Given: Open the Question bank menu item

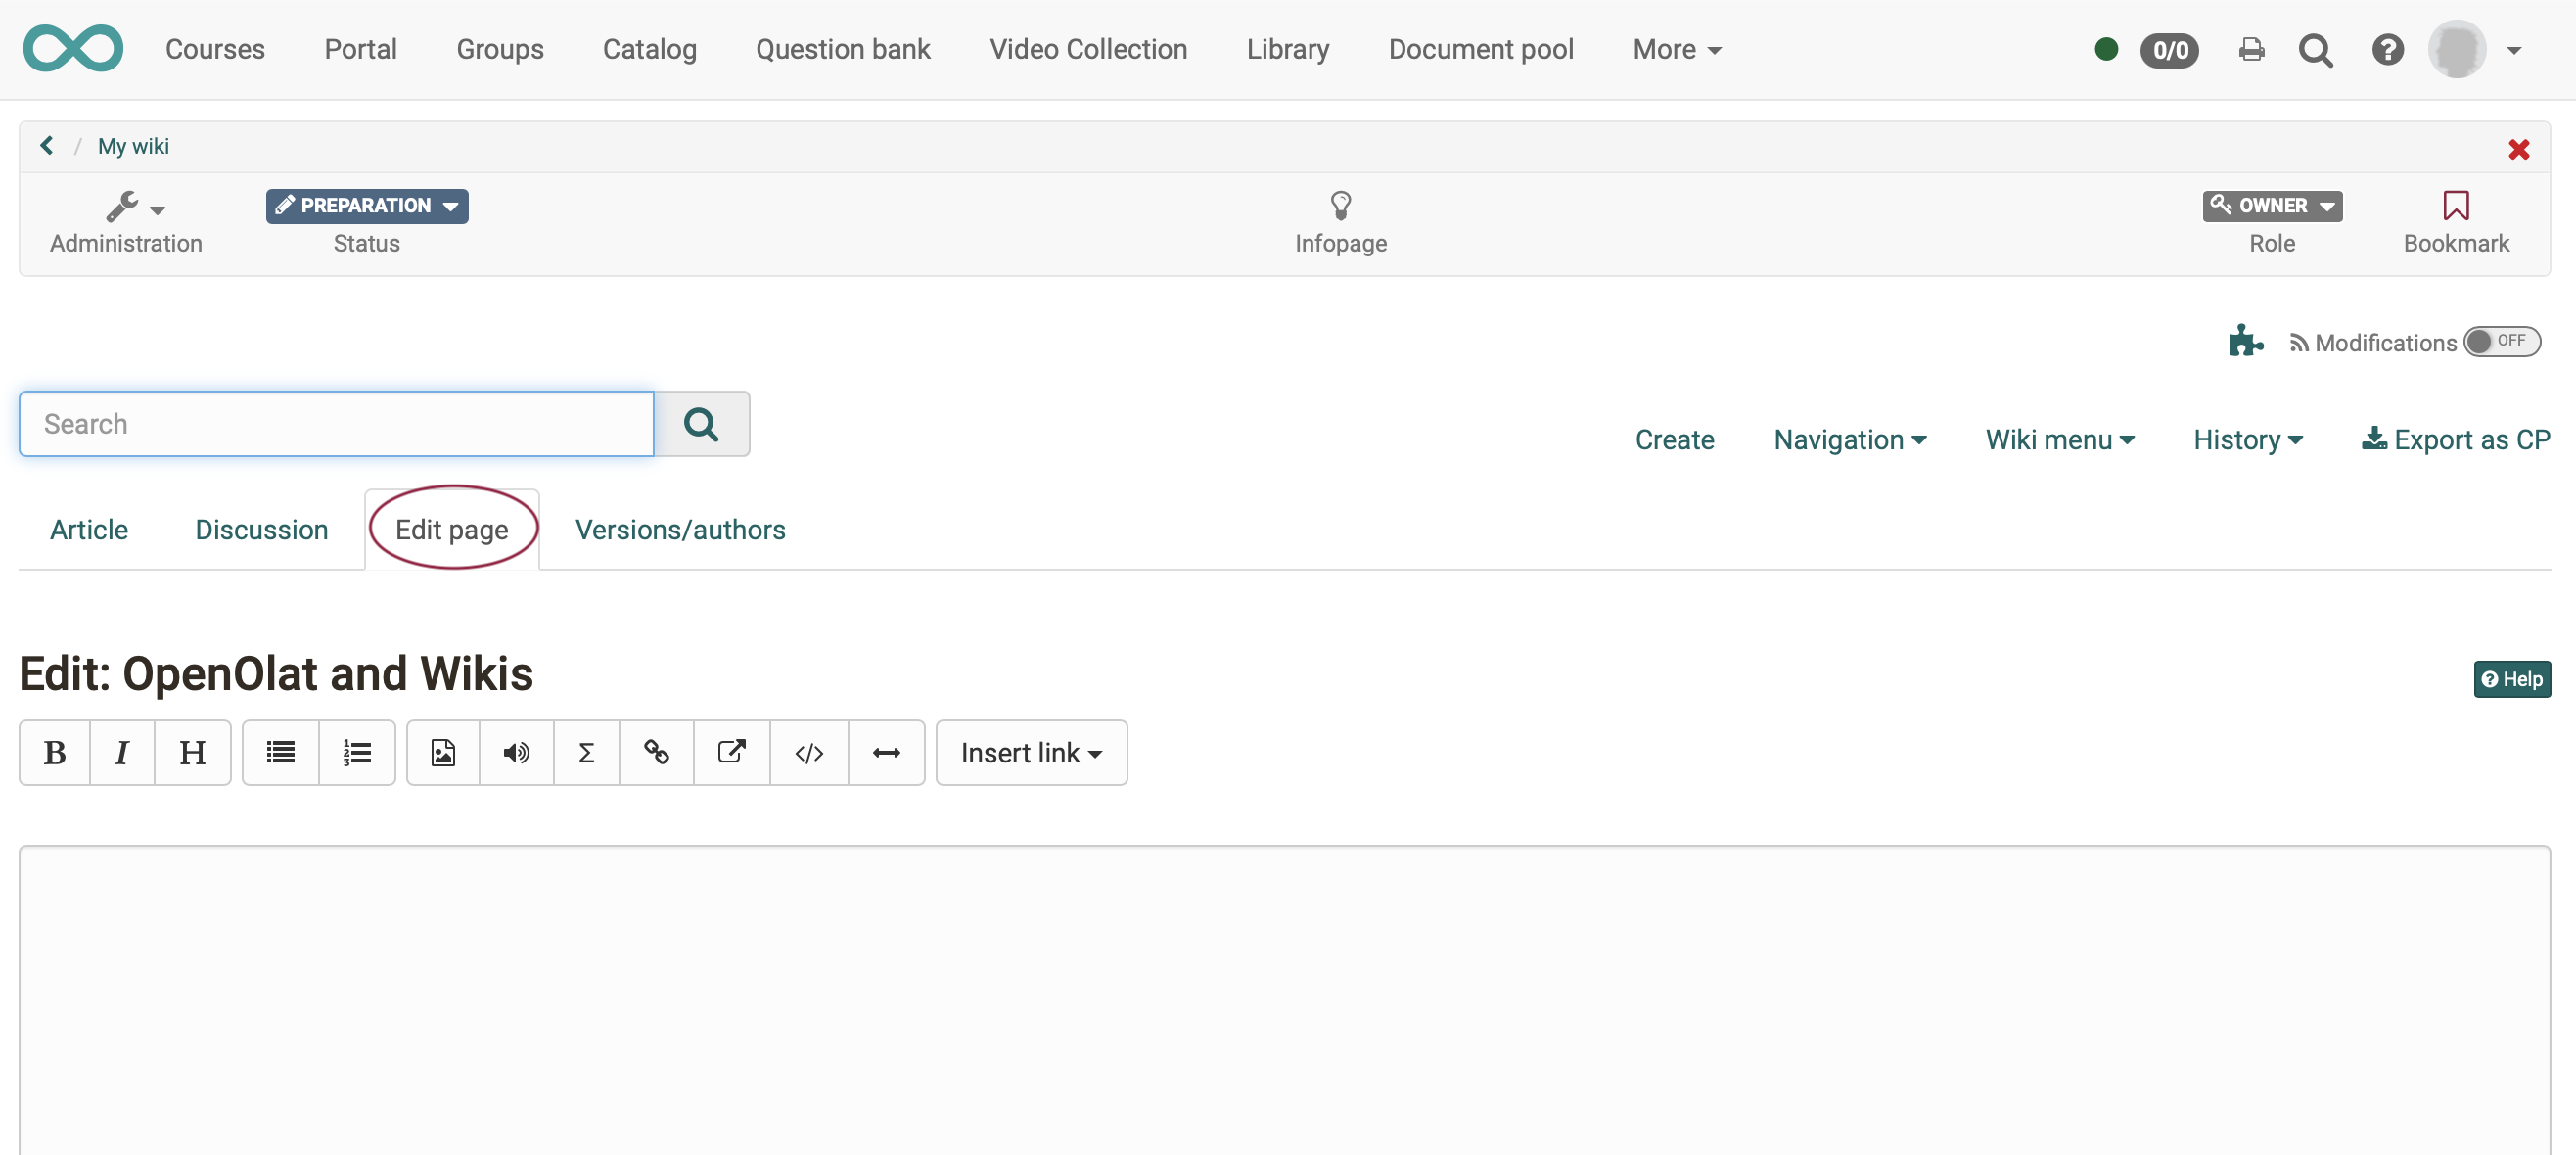Looking at the screenshot, I should 842,49.
